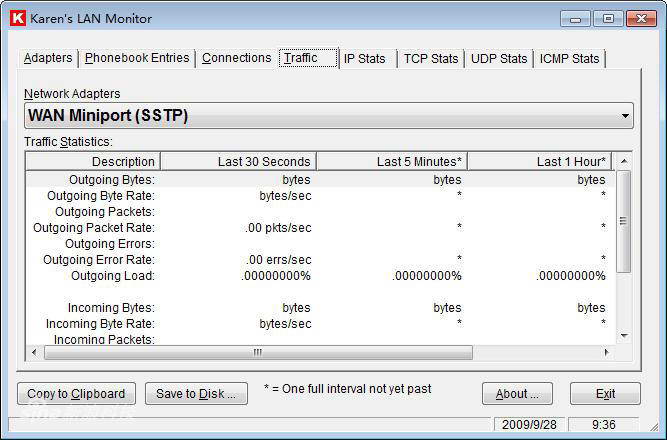This screenshot has width=667, height=440.
Task: Click the window resize grip corner
Action: pyautogui.click(x=653, y=426)
